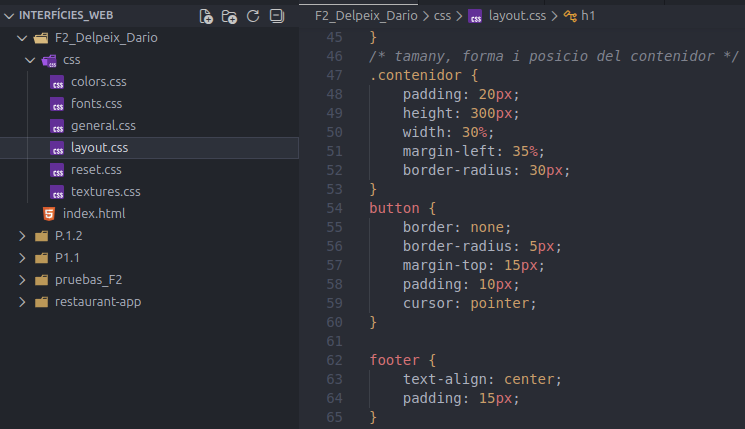
Task: Refresh the explorer file tree
Action: [x=253, y=16]
